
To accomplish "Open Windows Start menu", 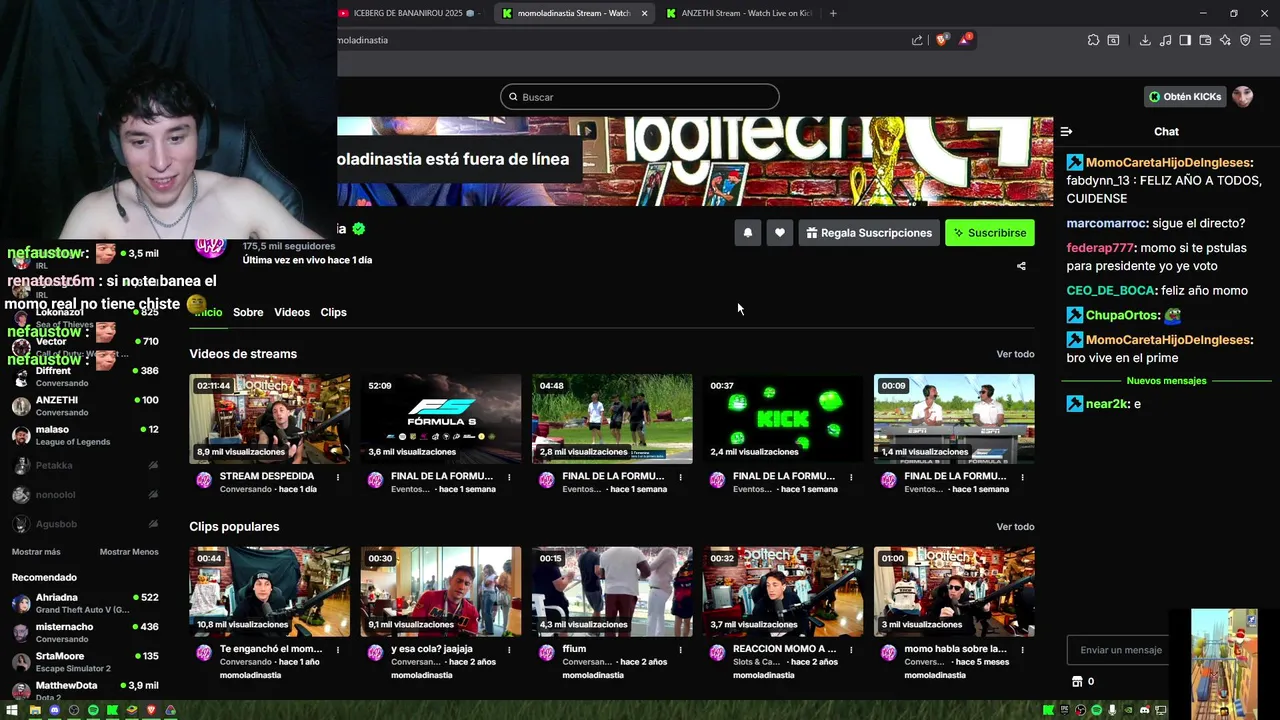I will coord(10,710).
